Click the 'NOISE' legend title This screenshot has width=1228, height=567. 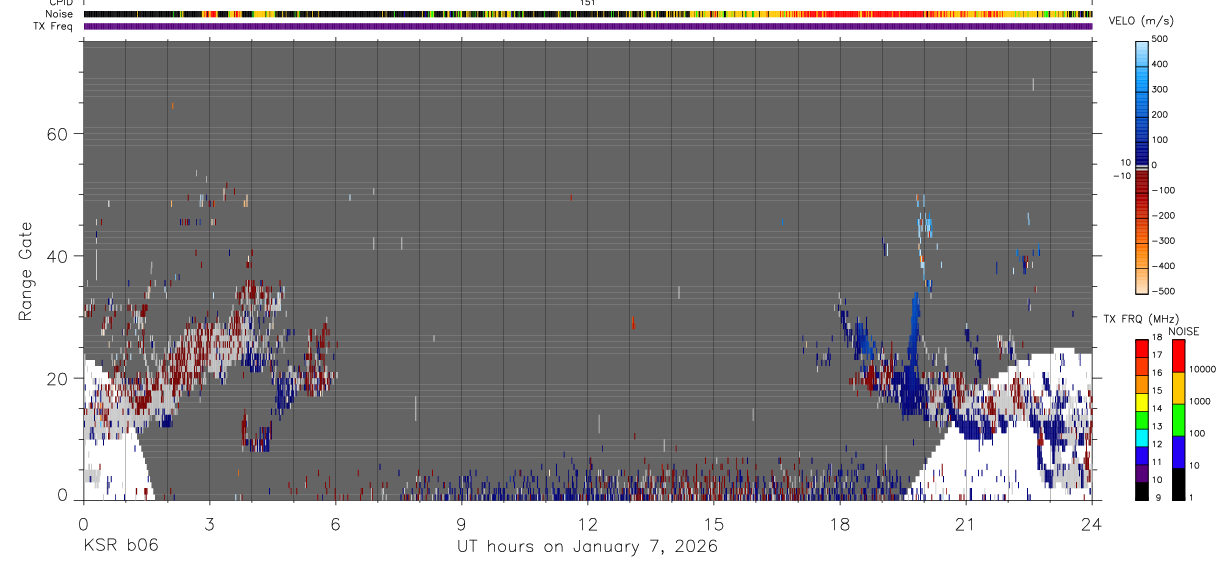[1183, 330]
